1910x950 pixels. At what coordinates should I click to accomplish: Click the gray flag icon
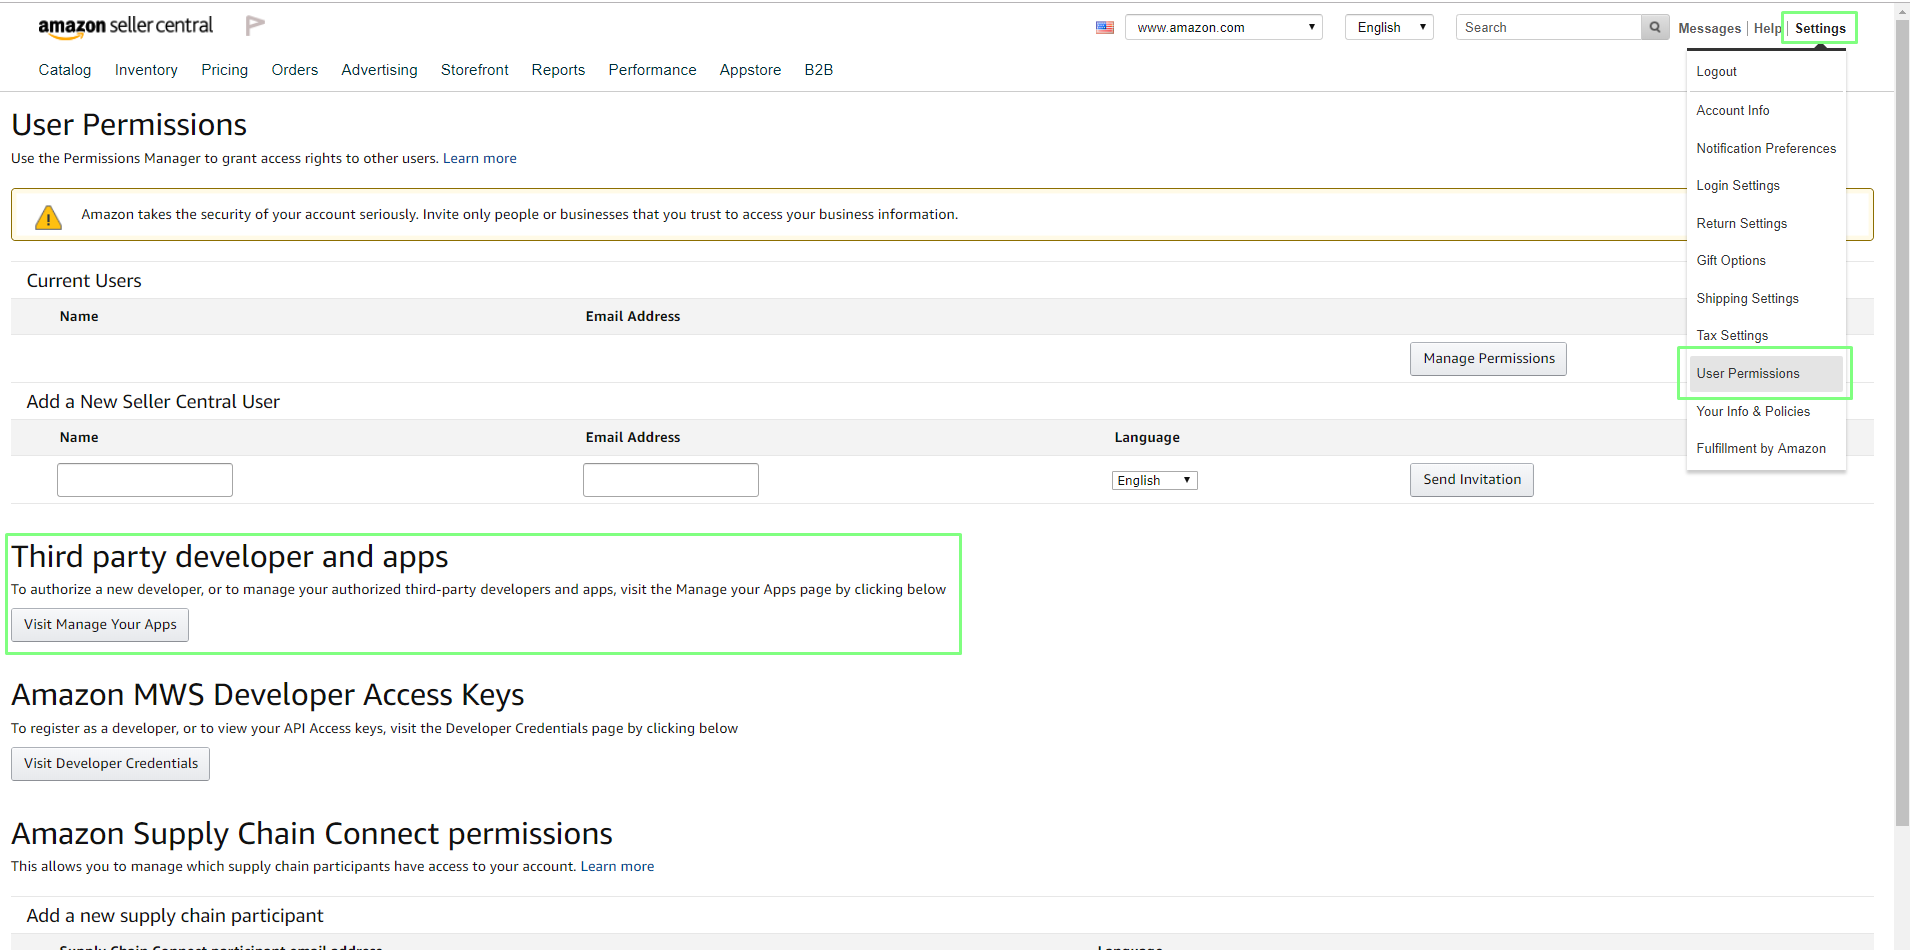pos(255,26)
